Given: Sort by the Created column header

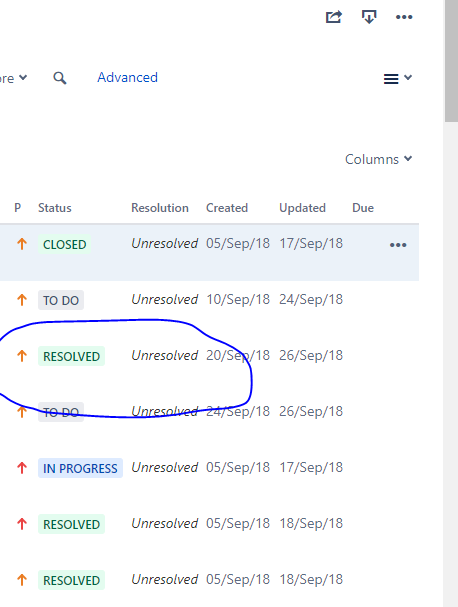Looking at the screenshot, I should click(x=227, y=208).
